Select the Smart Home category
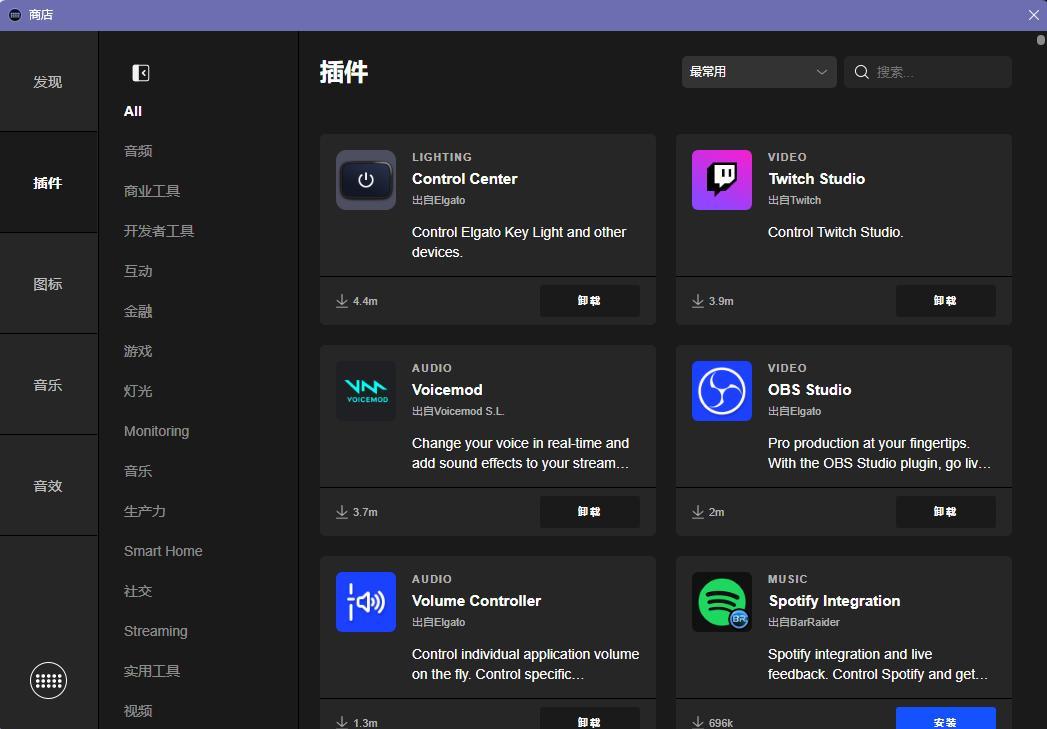Screen dimensions: 1047x729 (163, 551)
